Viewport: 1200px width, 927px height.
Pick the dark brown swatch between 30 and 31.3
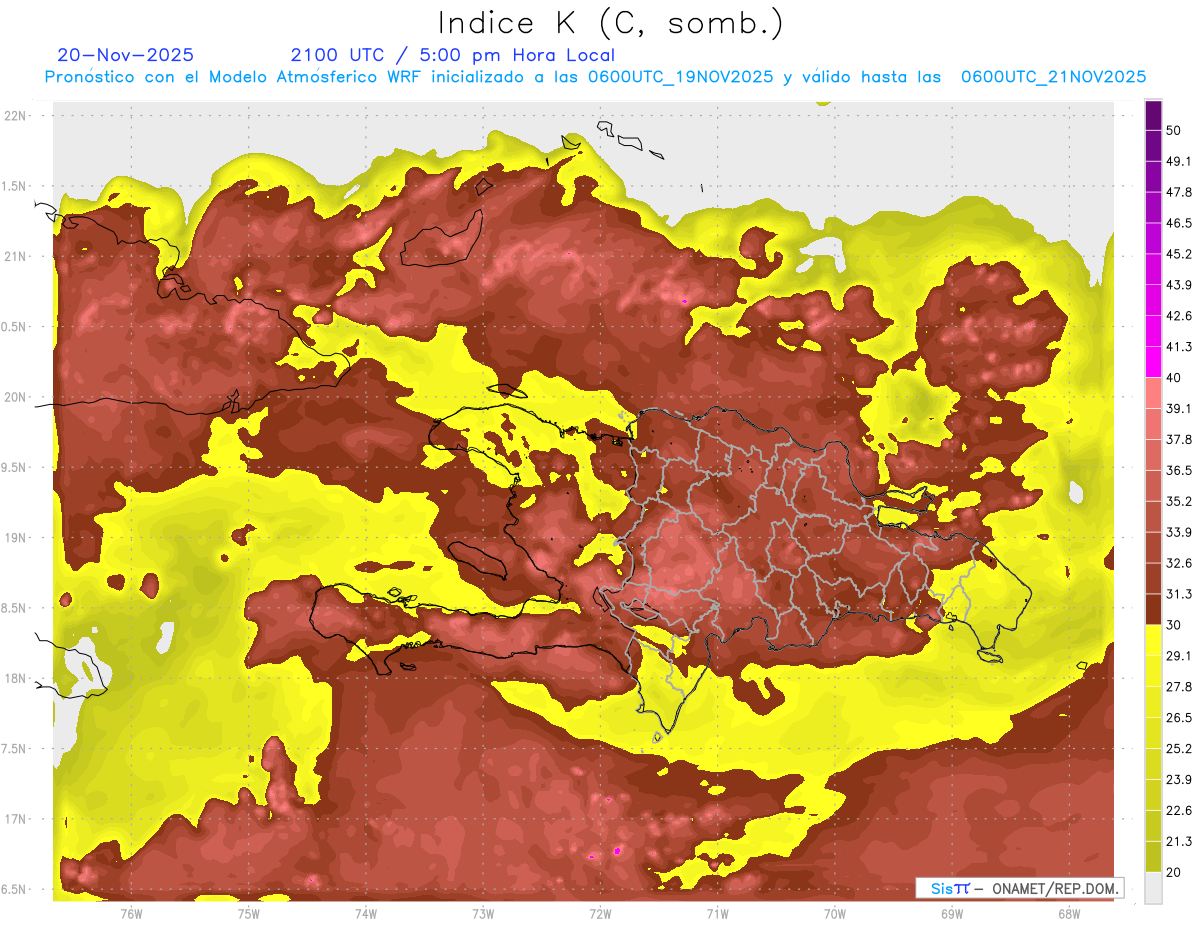(1153, 609)
